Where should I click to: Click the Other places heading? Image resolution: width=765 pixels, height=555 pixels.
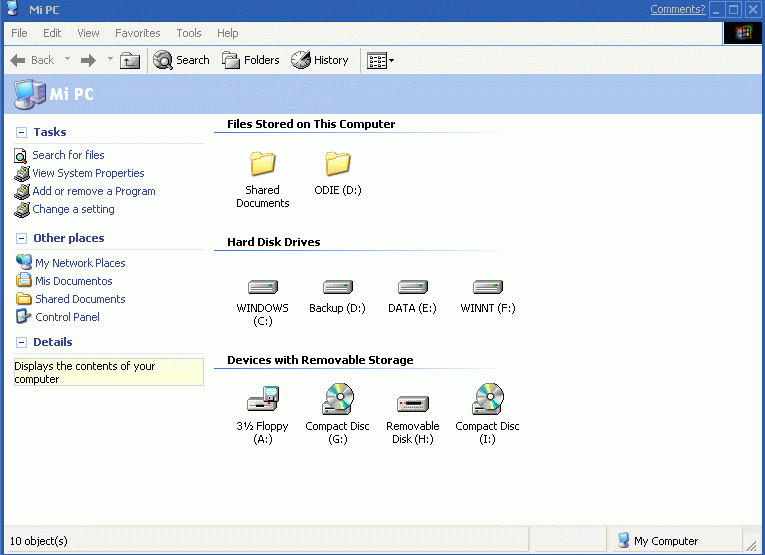tap(69, 238)
